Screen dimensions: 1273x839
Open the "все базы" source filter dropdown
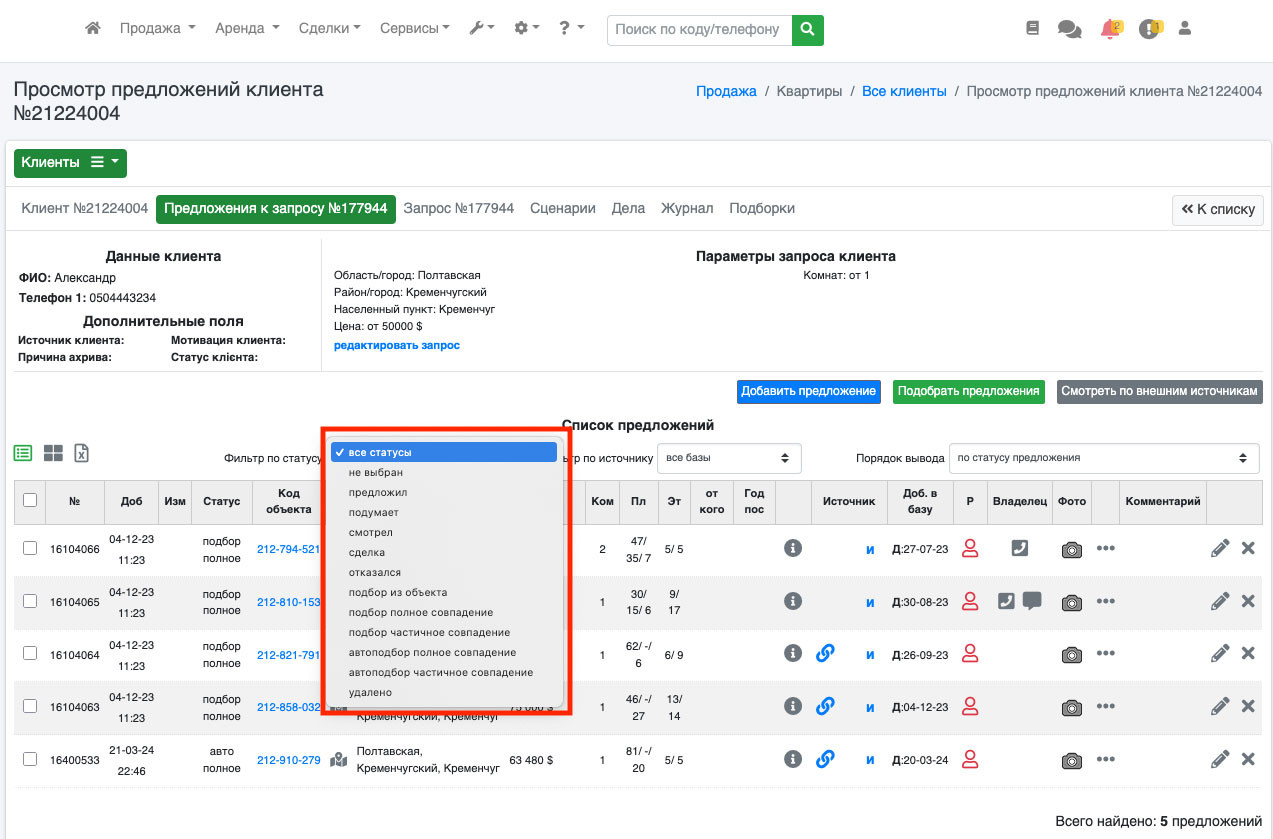(729, 458)
